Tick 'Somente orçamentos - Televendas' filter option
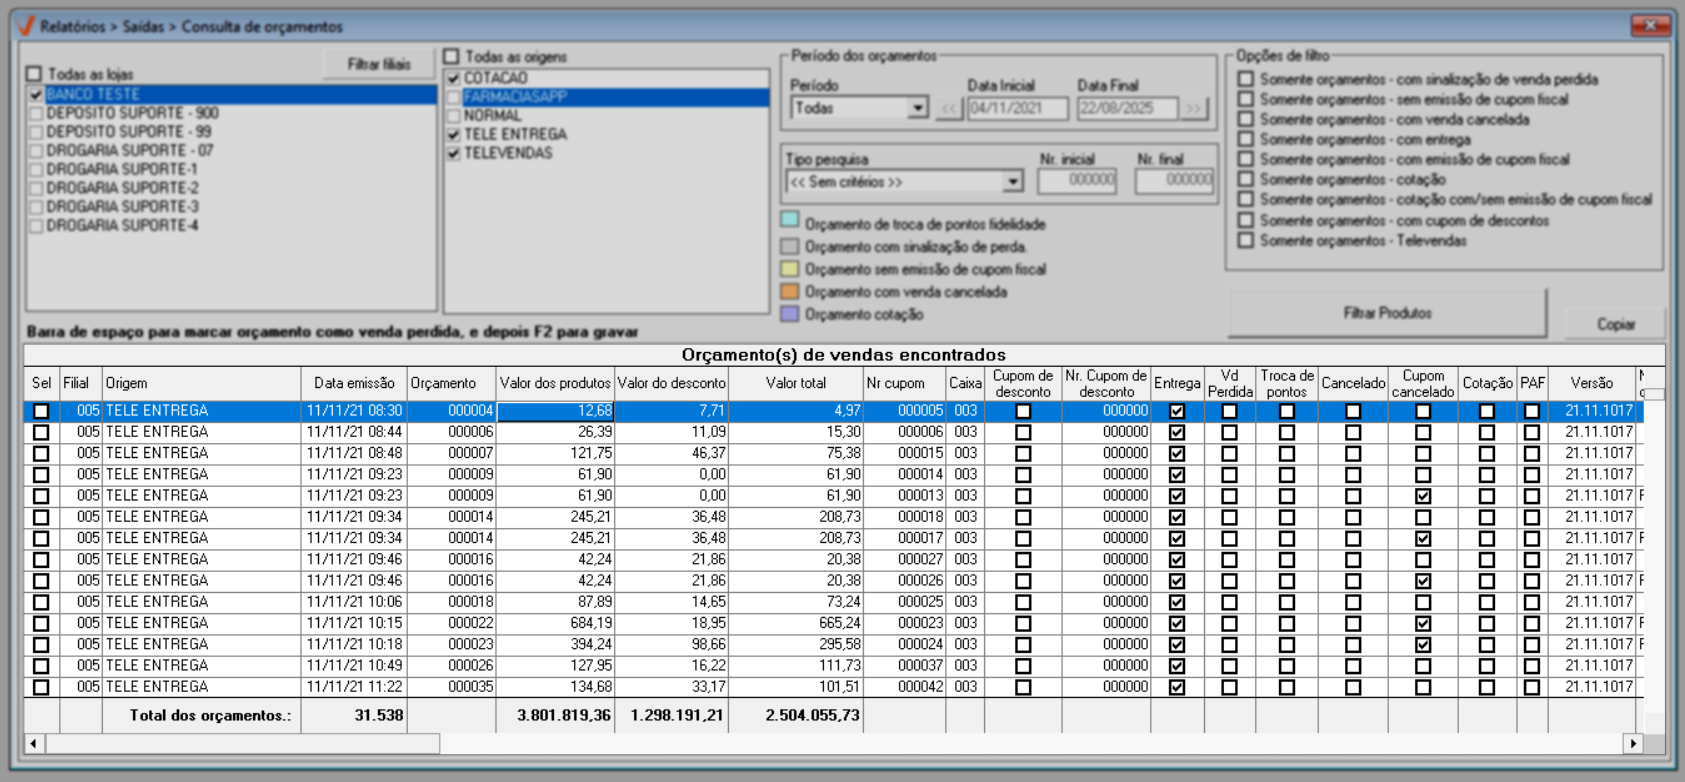Viewport: 1685px width, 782px height. click(x=1246, y=240)
